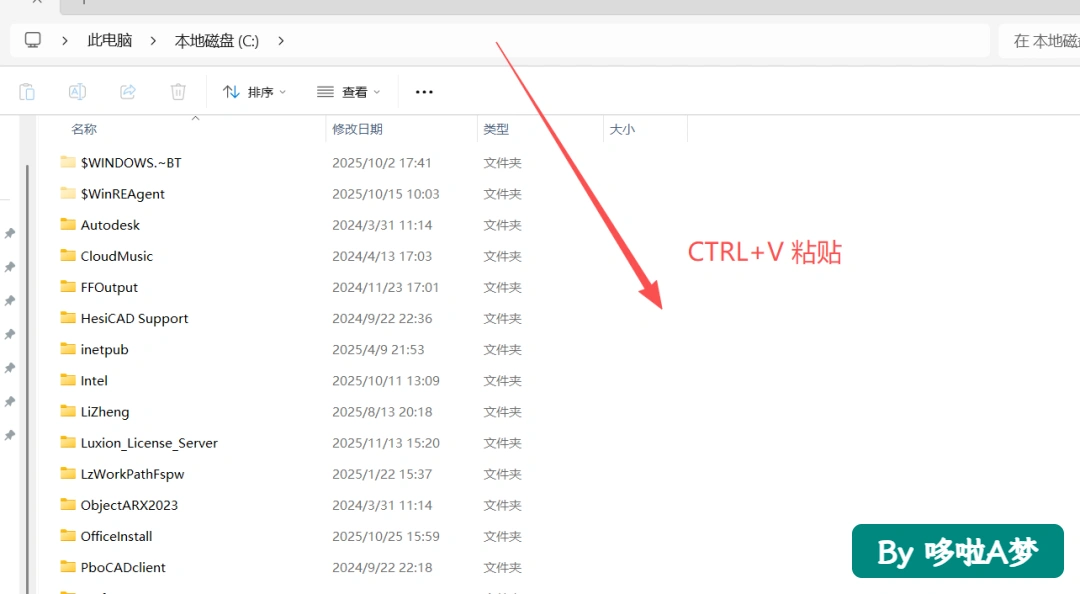Sort by 大小 column header
Viewport: 1080px width, 594px height.
[x=622, y=129]
